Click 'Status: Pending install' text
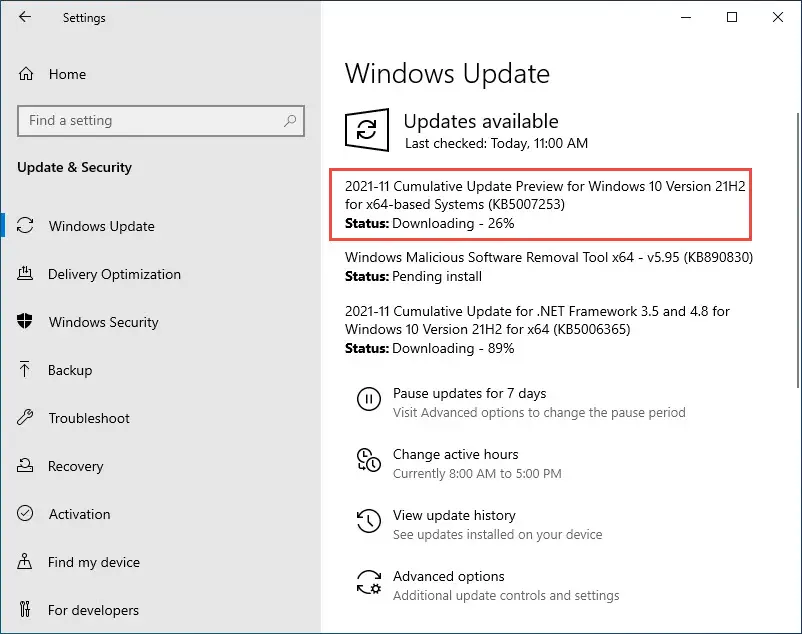 point(413,277)
